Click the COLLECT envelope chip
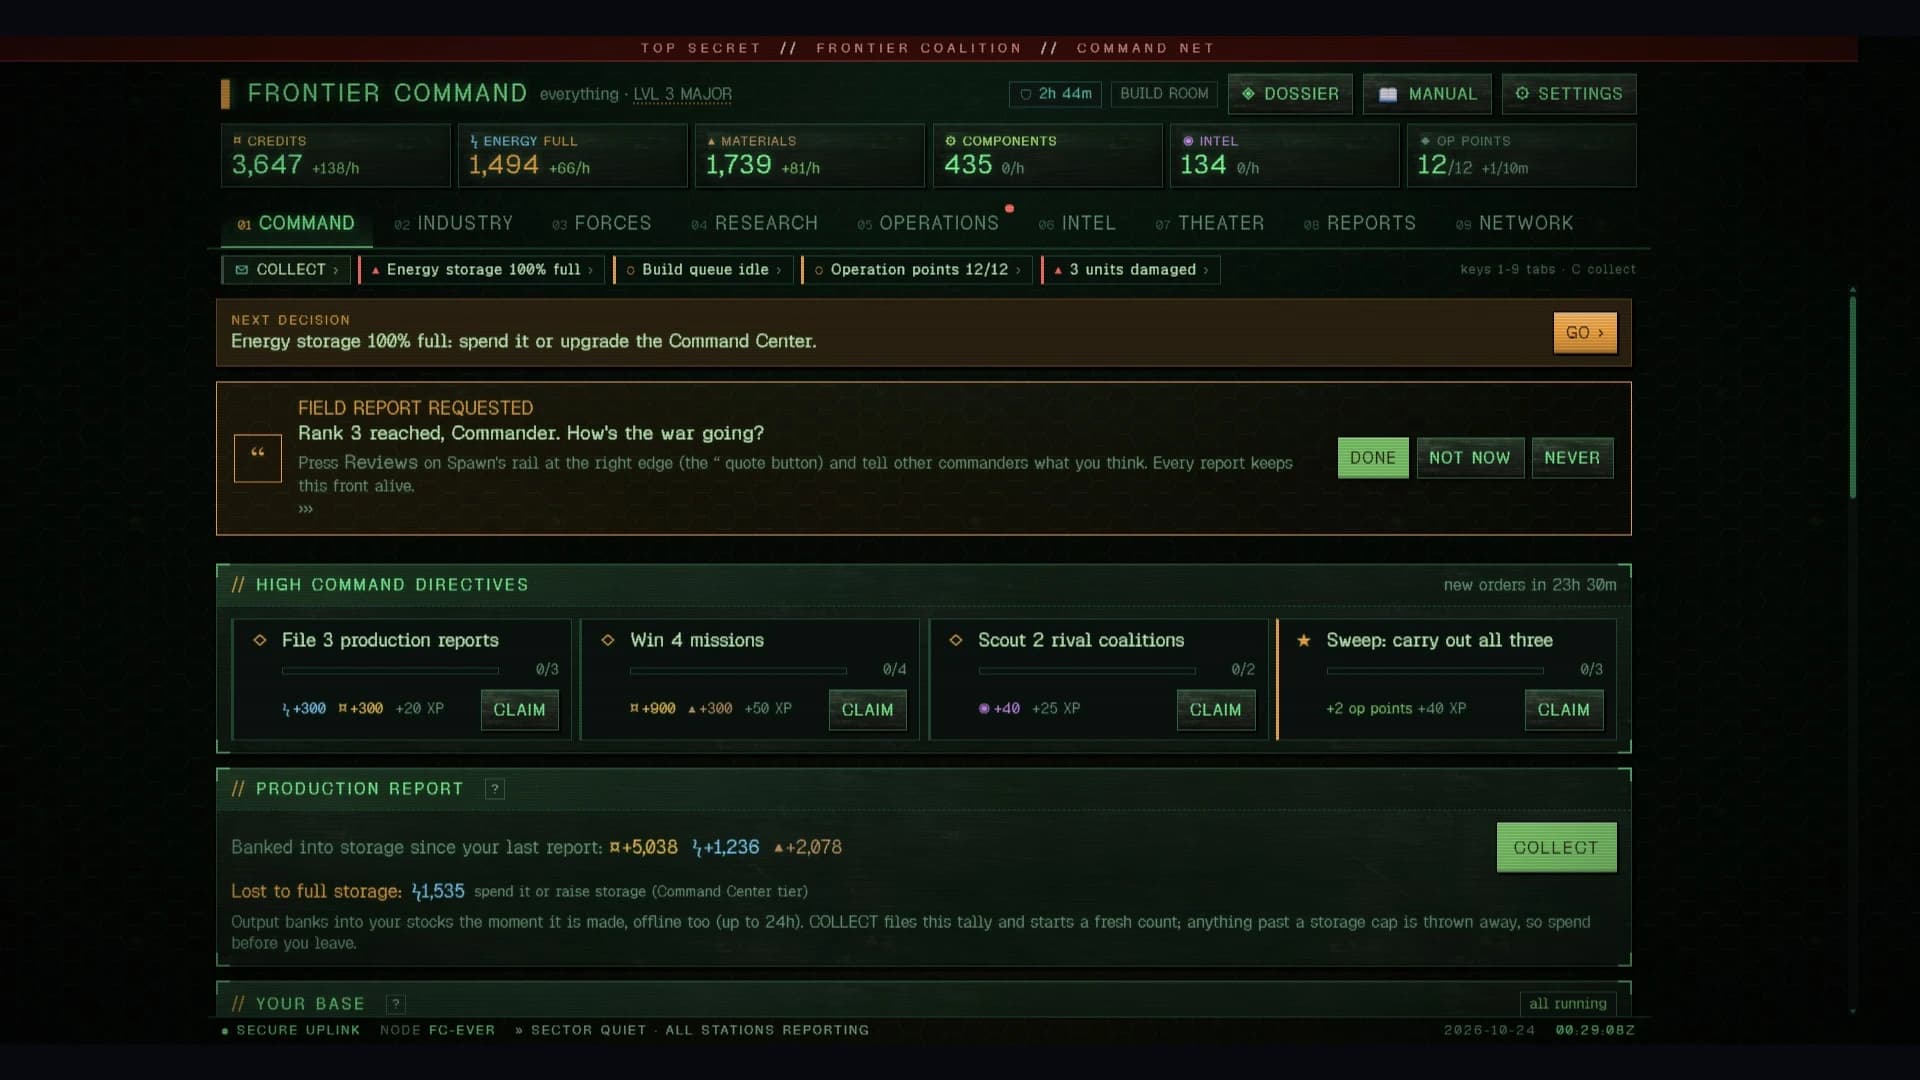The height and width of the screenshot is (1080, 1920). pos(286,270)
